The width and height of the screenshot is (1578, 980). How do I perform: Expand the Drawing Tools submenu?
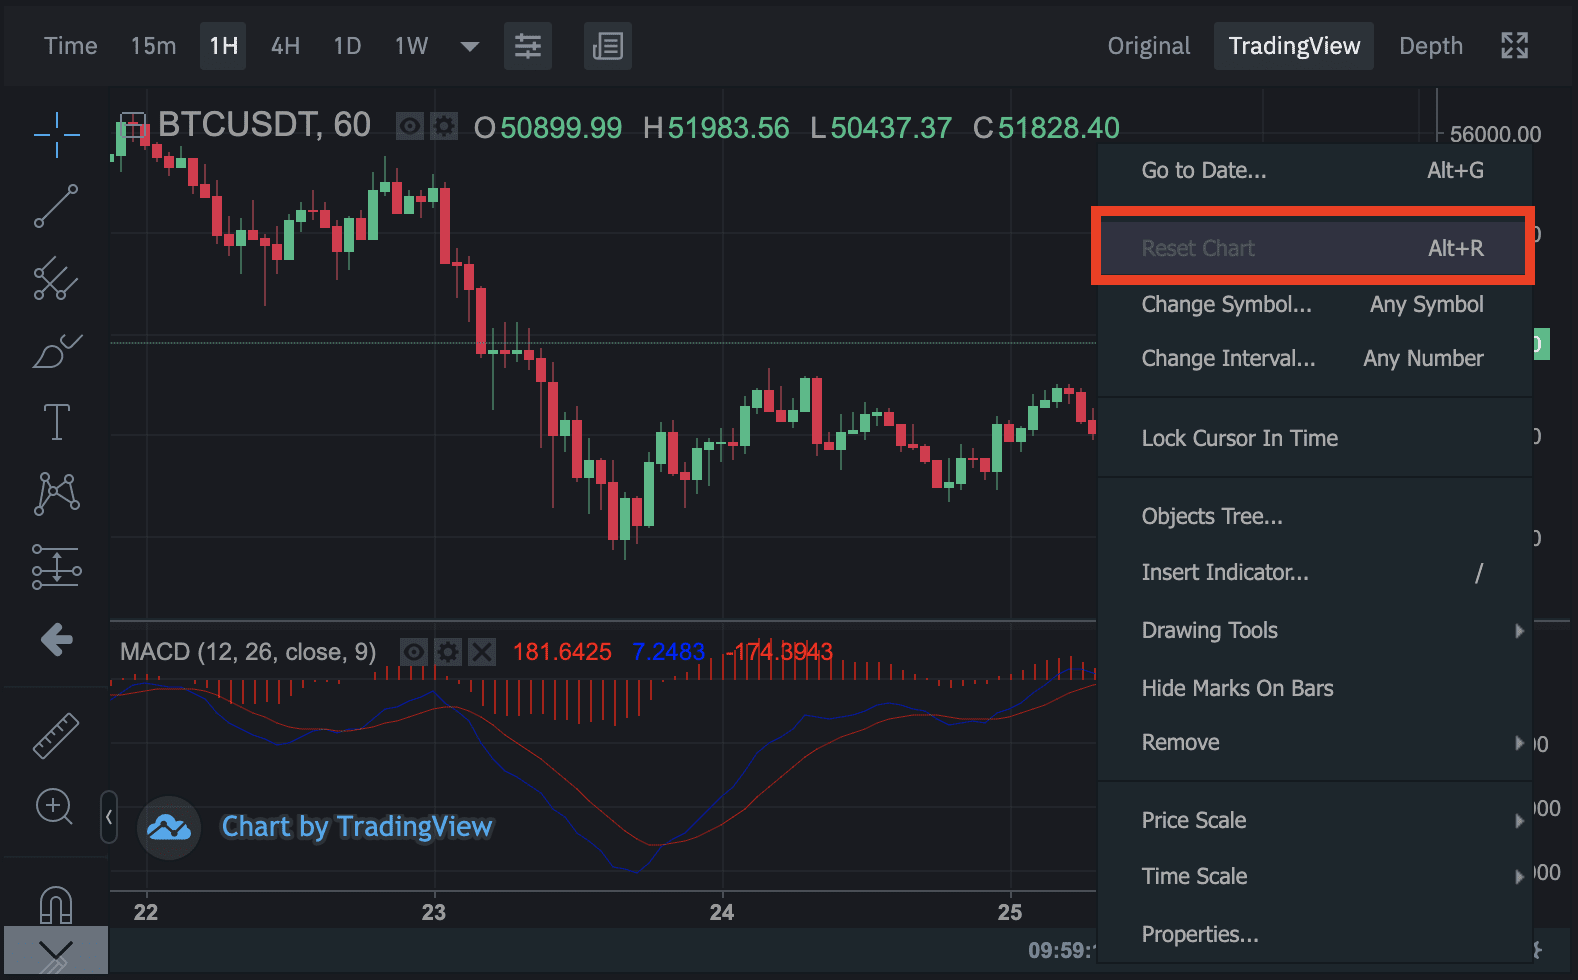1314,630
